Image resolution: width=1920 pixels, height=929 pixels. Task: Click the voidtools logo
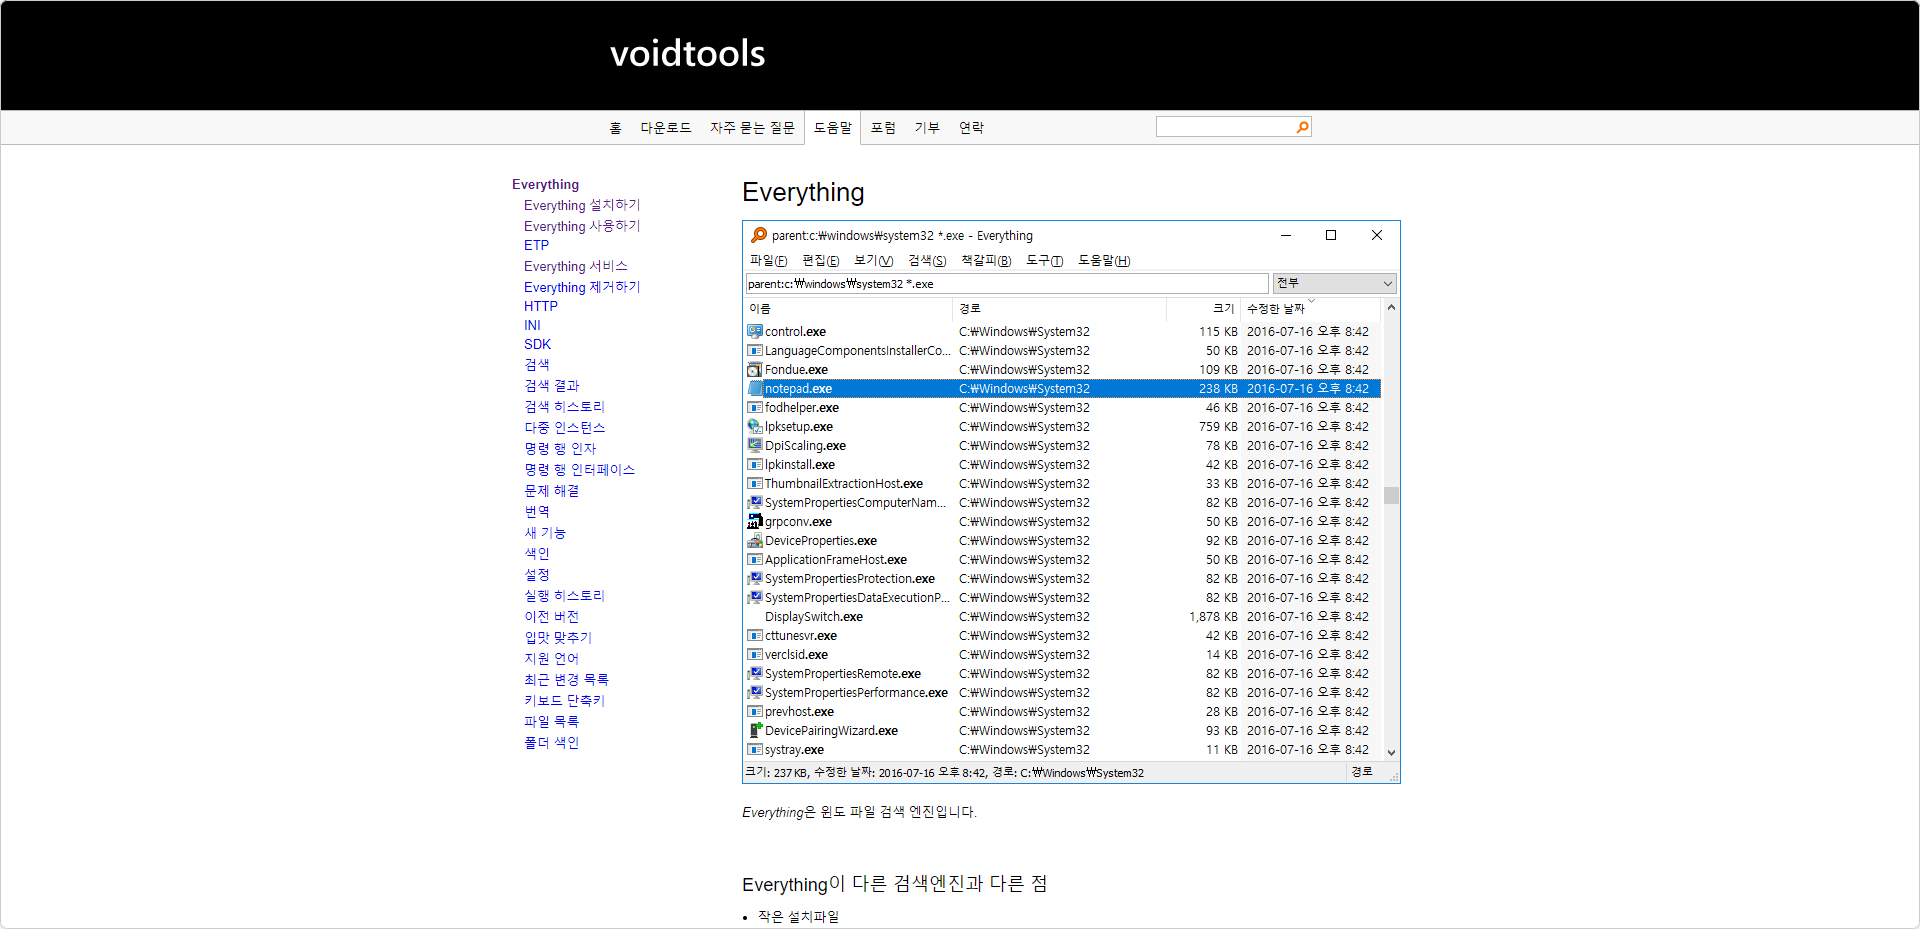tap(688, 54)
